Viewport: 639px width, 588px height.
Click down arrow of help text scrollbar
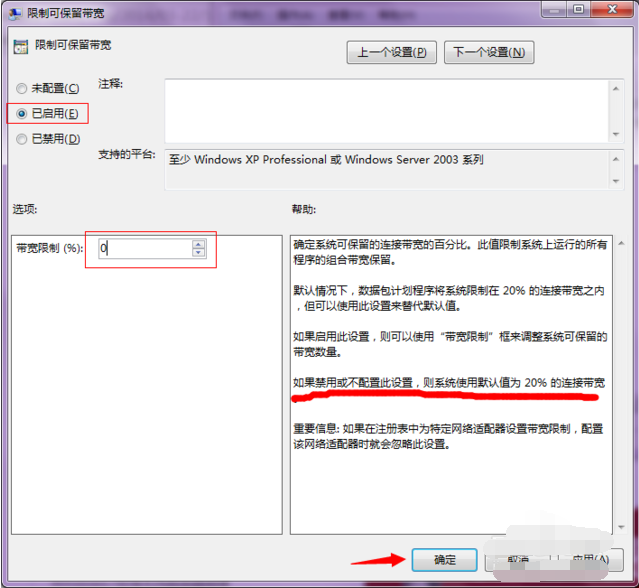point(621,527)
